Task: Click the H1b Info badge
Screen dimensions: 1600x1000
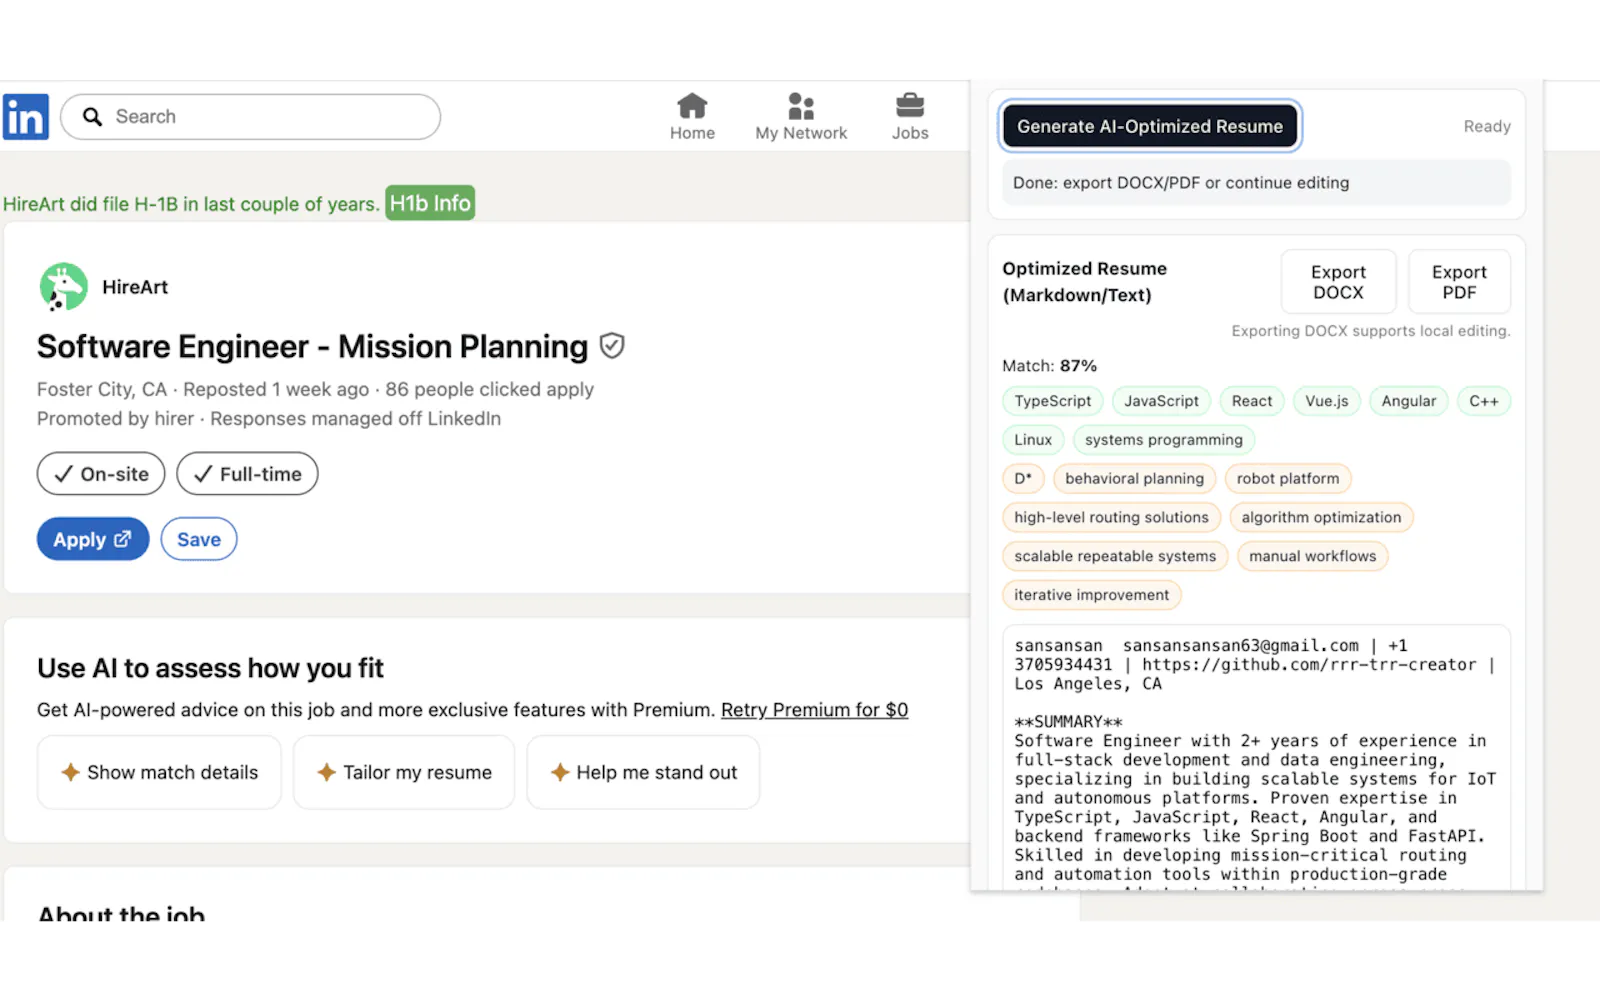Action: click(430, 203)
